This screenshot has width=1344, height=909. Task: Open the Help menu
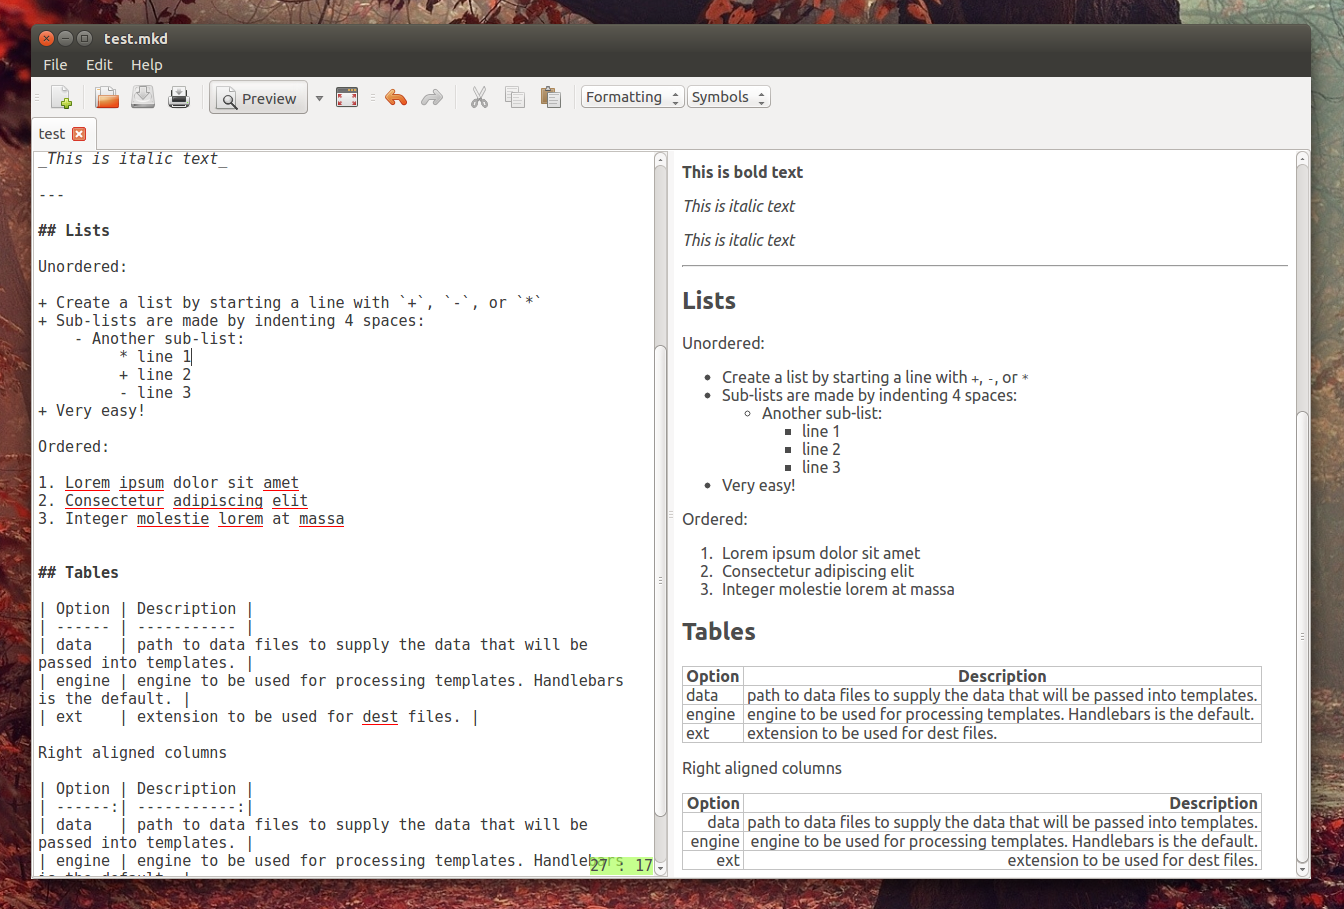tap(146, 64)
